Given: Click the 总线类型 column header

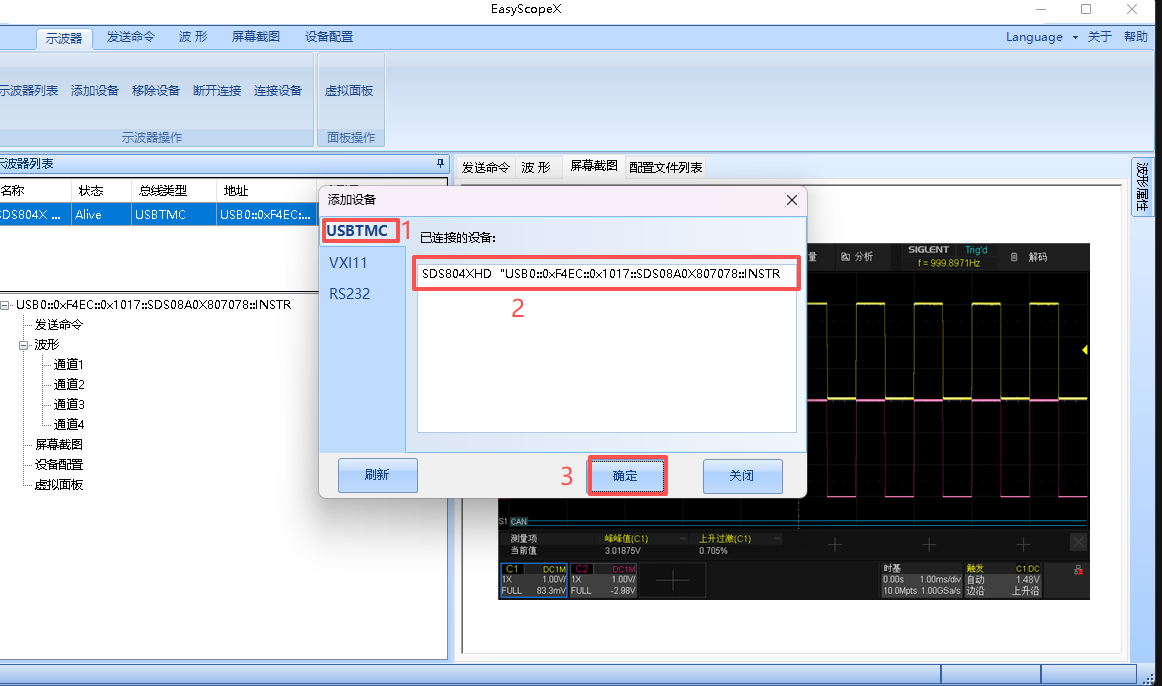Looking at the screenshot, I should pos(174,190).
